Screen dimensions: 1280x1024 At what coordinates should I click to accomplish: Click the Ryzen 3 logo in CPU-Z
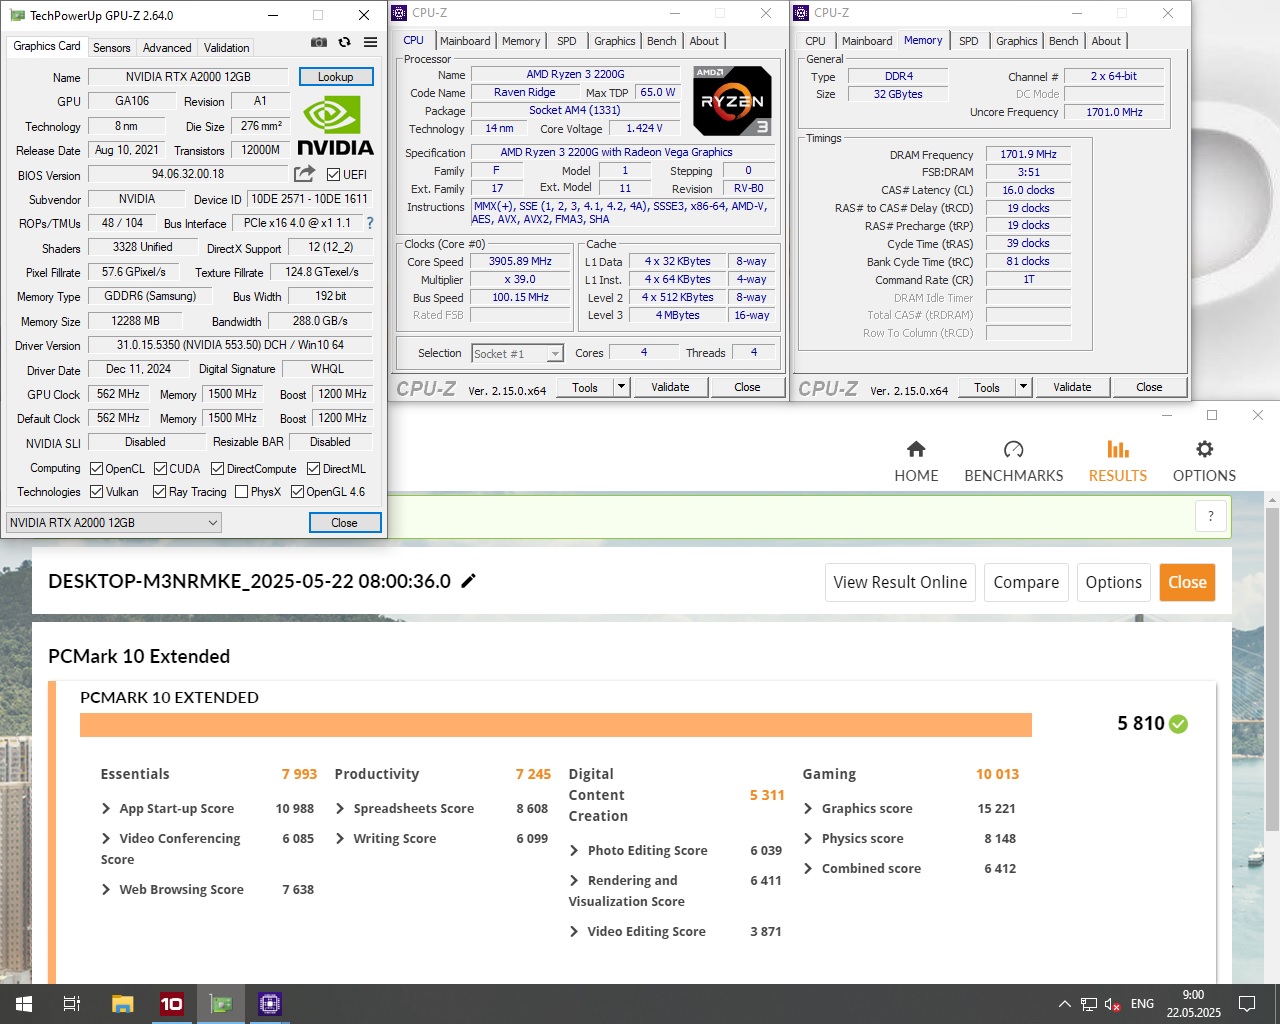732,101
